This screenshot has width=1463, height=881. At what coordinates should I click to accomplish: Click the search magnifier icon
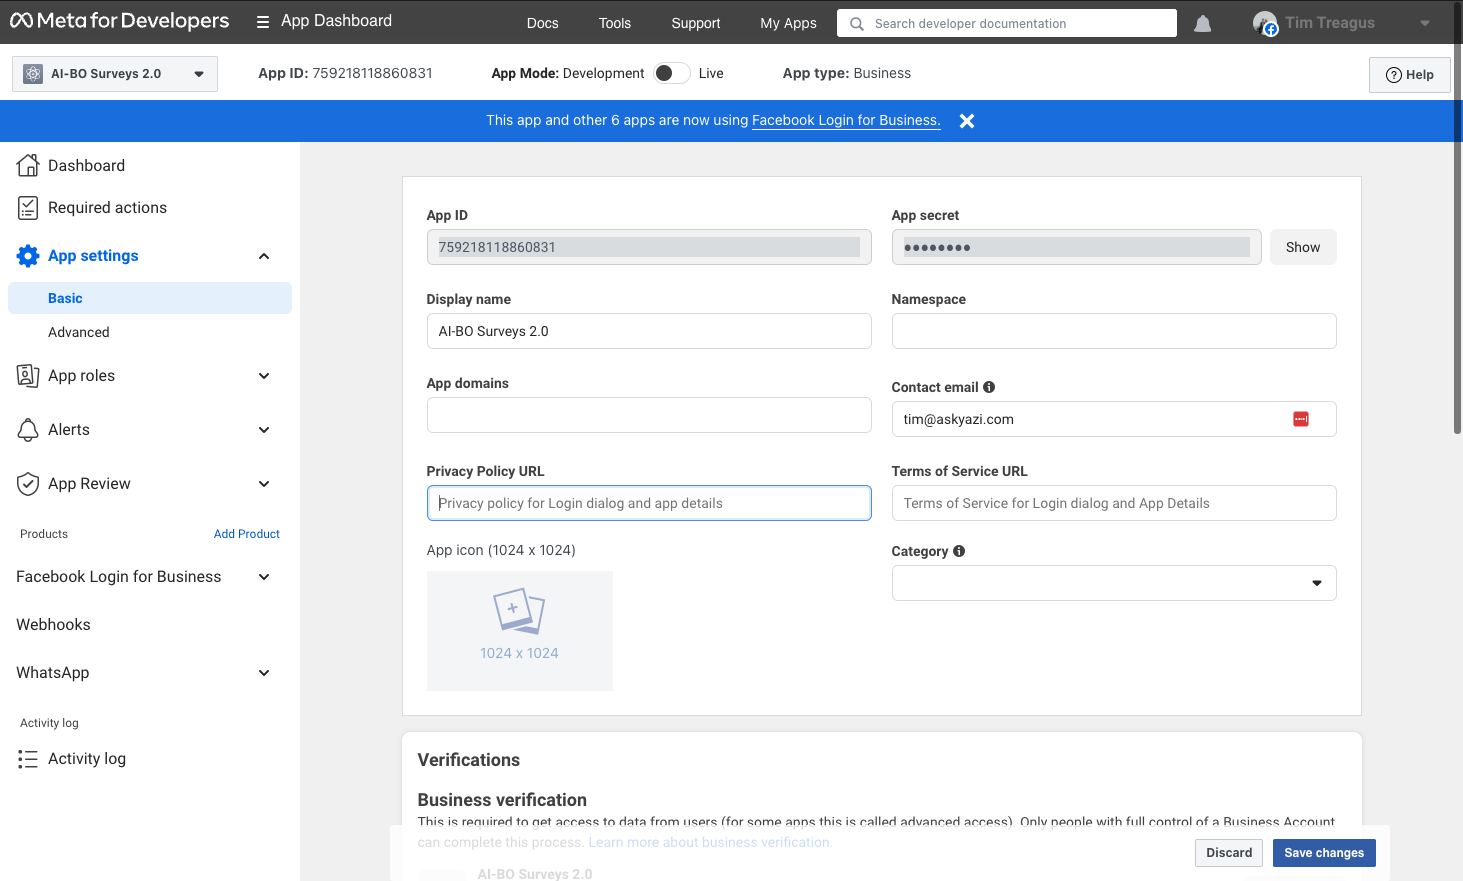pyautogui.click(x=857, y=23)
